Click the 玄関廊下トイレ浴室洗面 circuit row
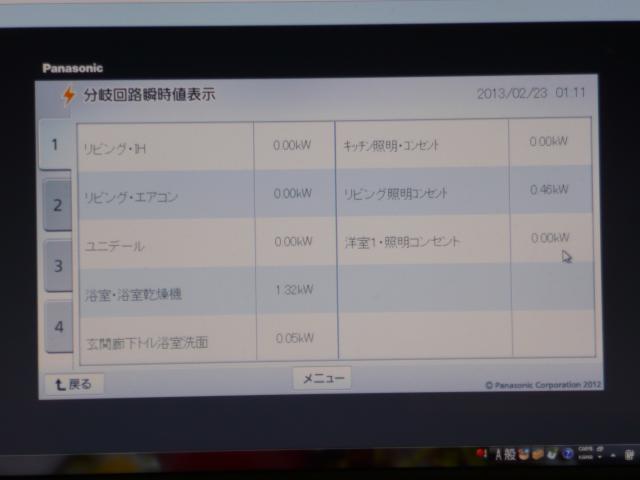This screenshot has height=480, width=640. point(166,342)
